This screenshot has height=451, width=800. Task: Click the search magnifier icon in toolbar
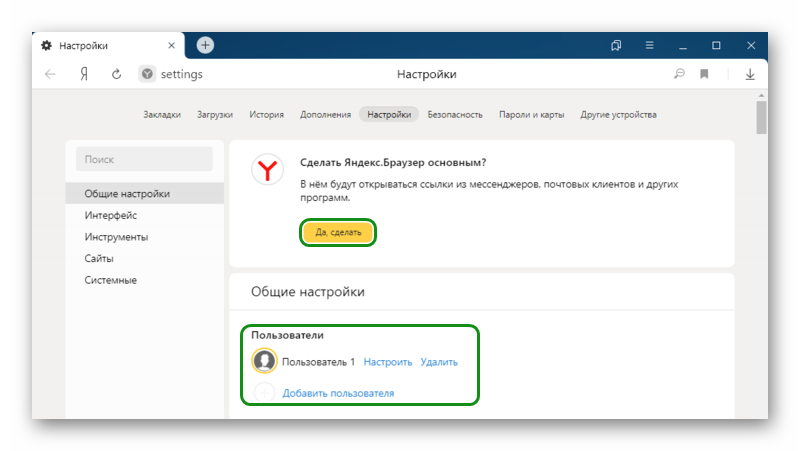tap(679, 74)
